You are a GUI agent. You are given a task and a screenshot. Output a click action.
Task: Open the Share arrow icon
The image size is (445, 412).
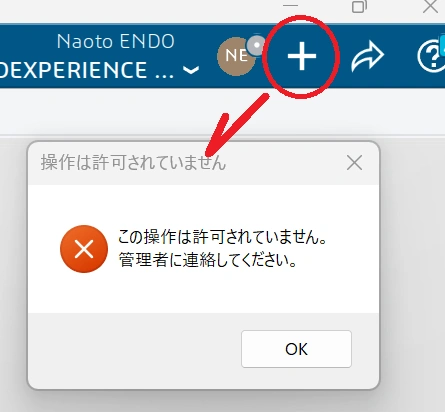(368, 56)
